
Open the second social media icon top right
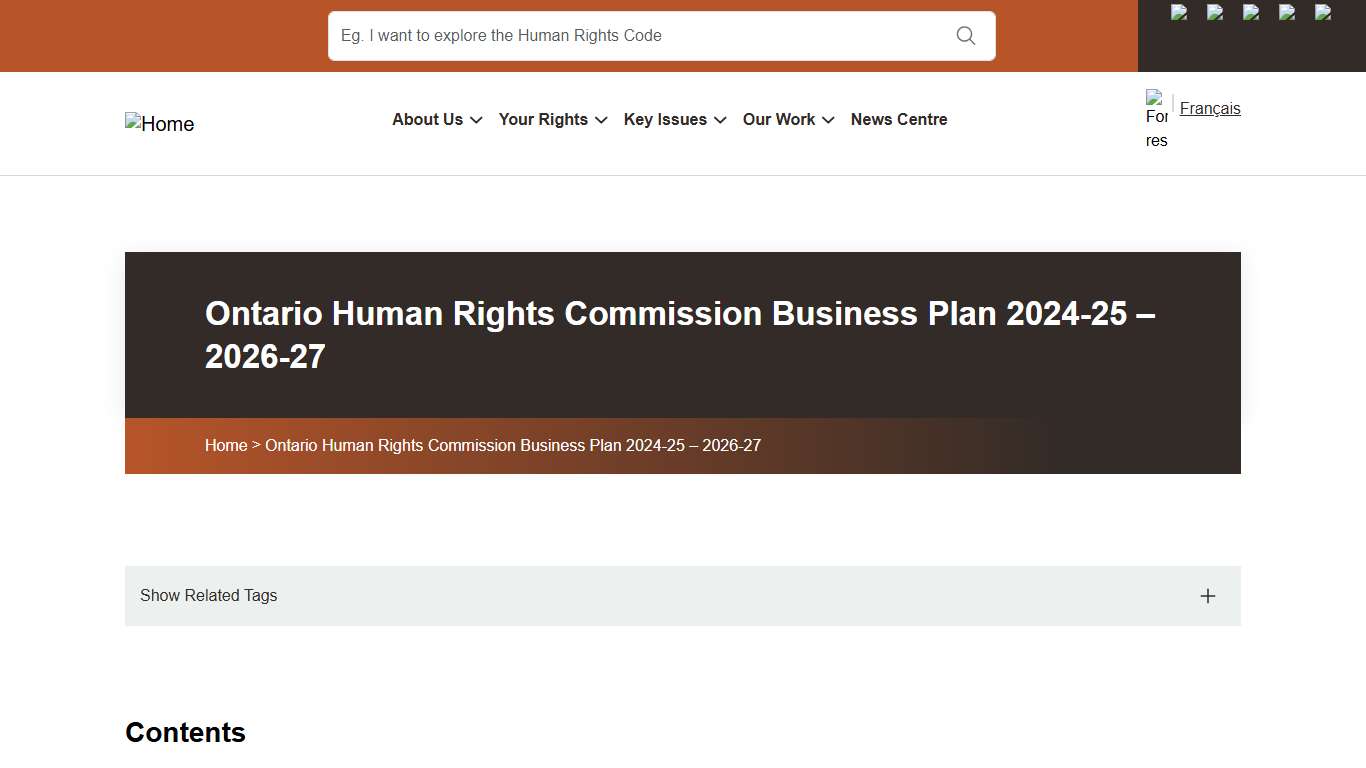[x=1214, y=14]
